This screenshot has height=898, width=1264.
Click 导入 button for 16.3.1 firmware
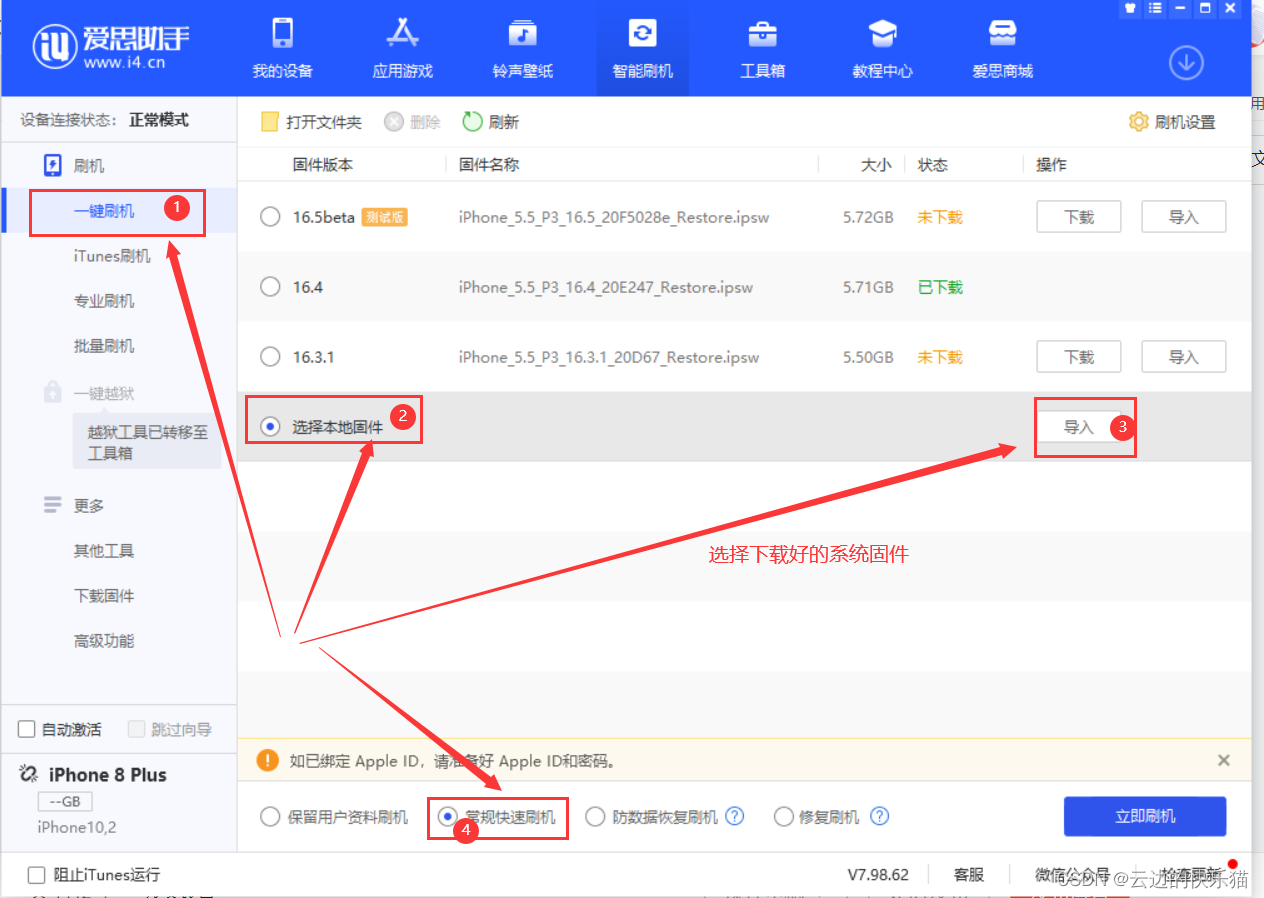coord(1184,357)
